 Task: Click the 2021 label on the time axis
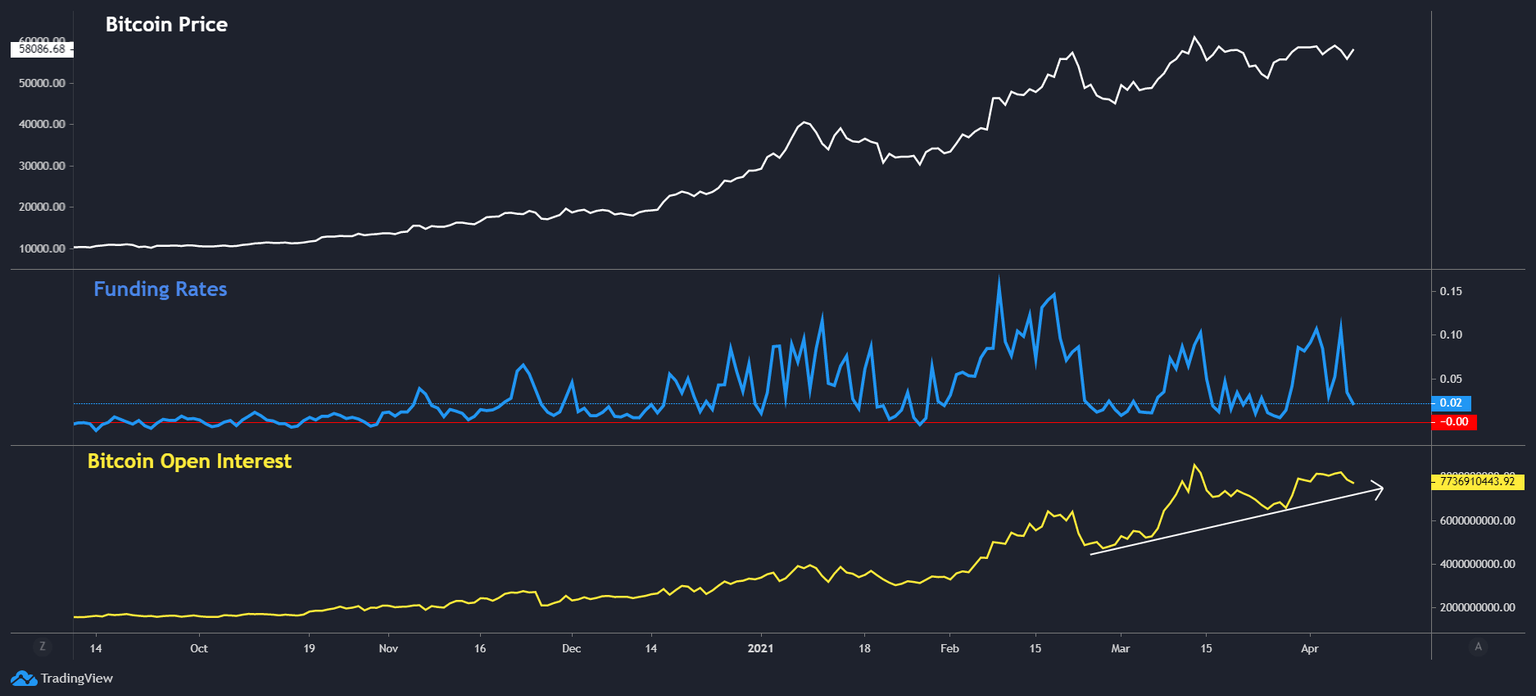click(761, 648)
